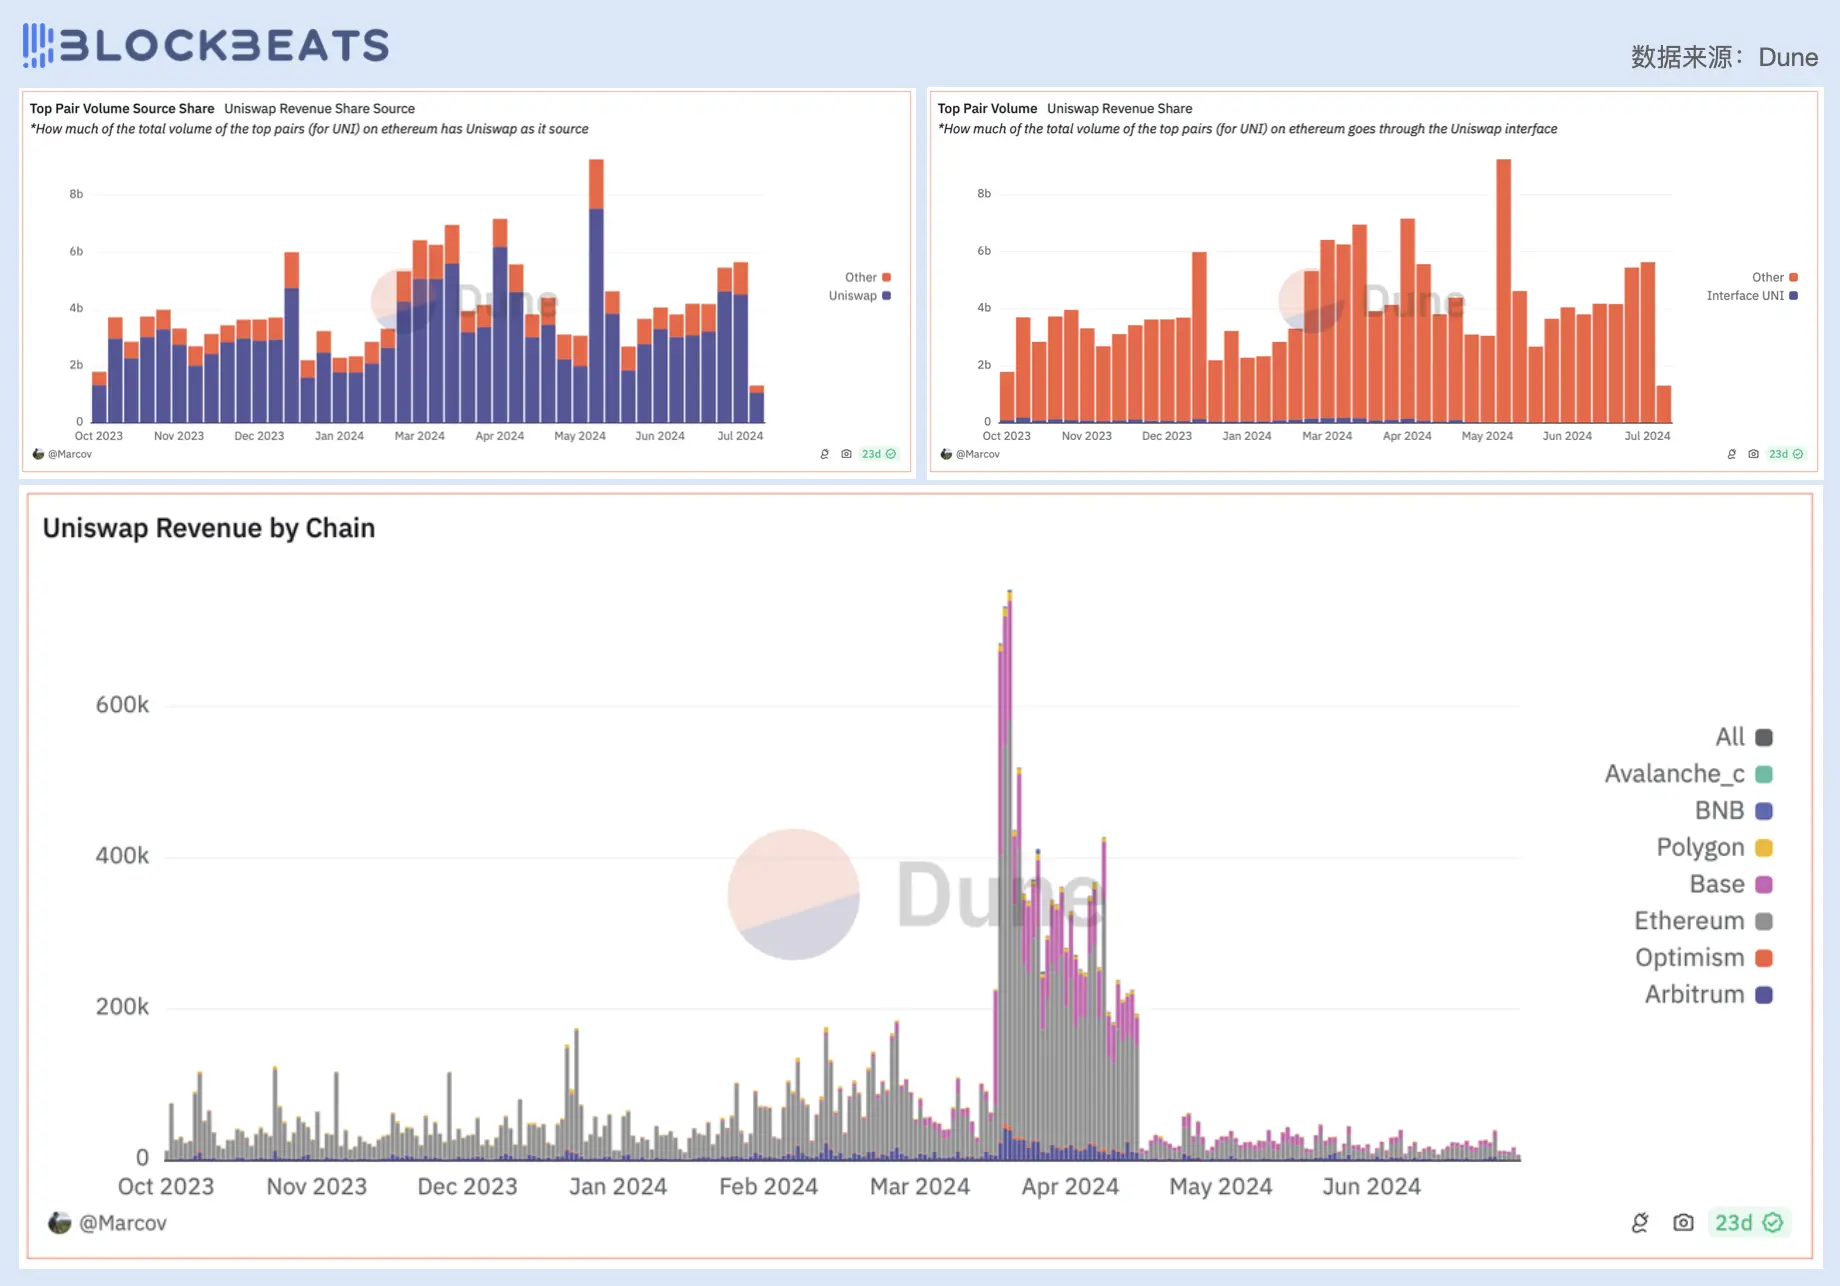Click the @Marcov avatar in bottom chart
The height and width of the screenshot is (1286, 1840).
(60, 1223)
